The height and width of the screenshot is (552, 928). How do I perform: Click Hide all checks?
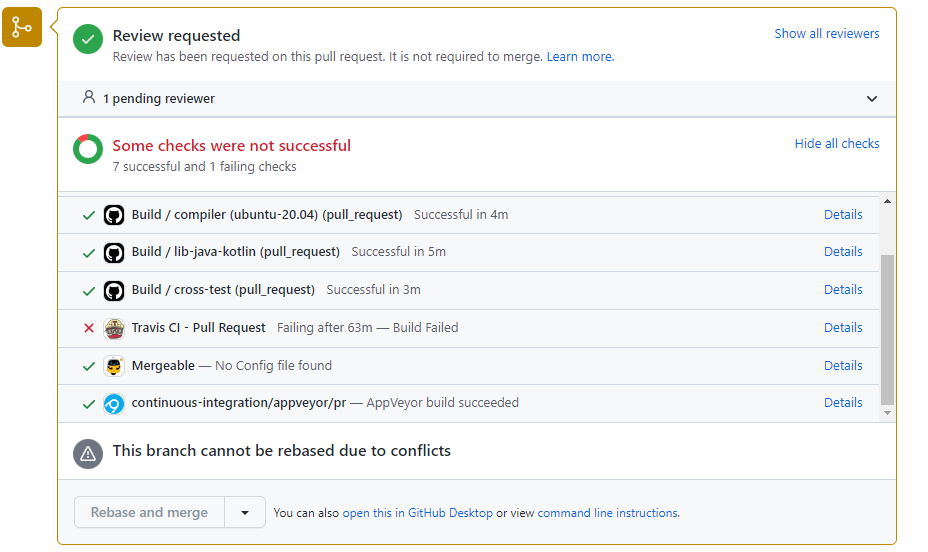pyautogui.click(x=837, y=143)
